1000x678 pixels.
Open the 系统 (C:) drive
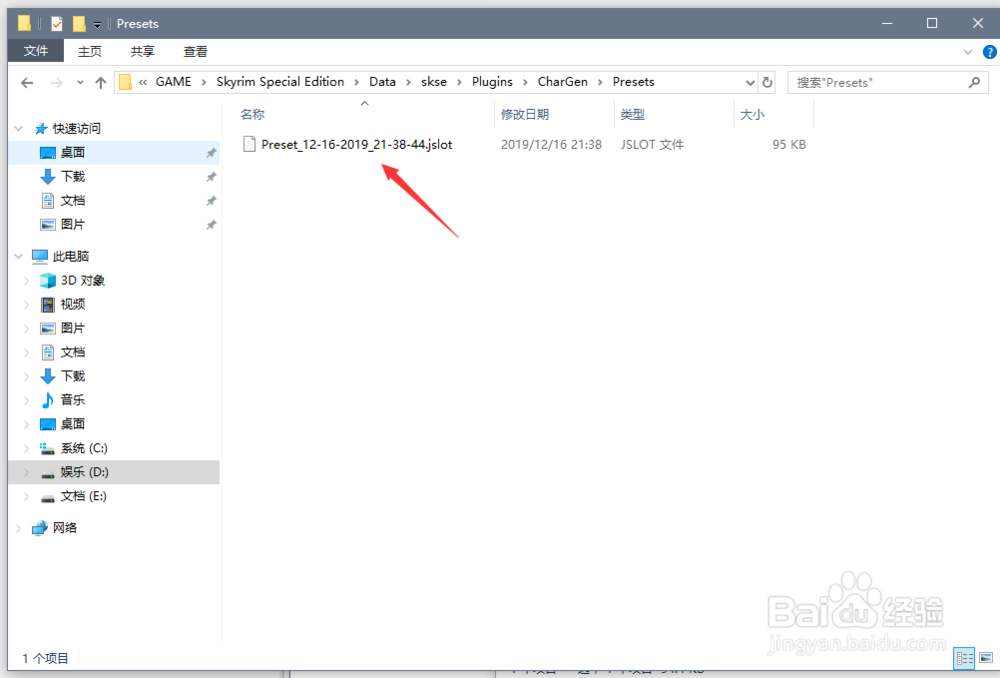84,448
